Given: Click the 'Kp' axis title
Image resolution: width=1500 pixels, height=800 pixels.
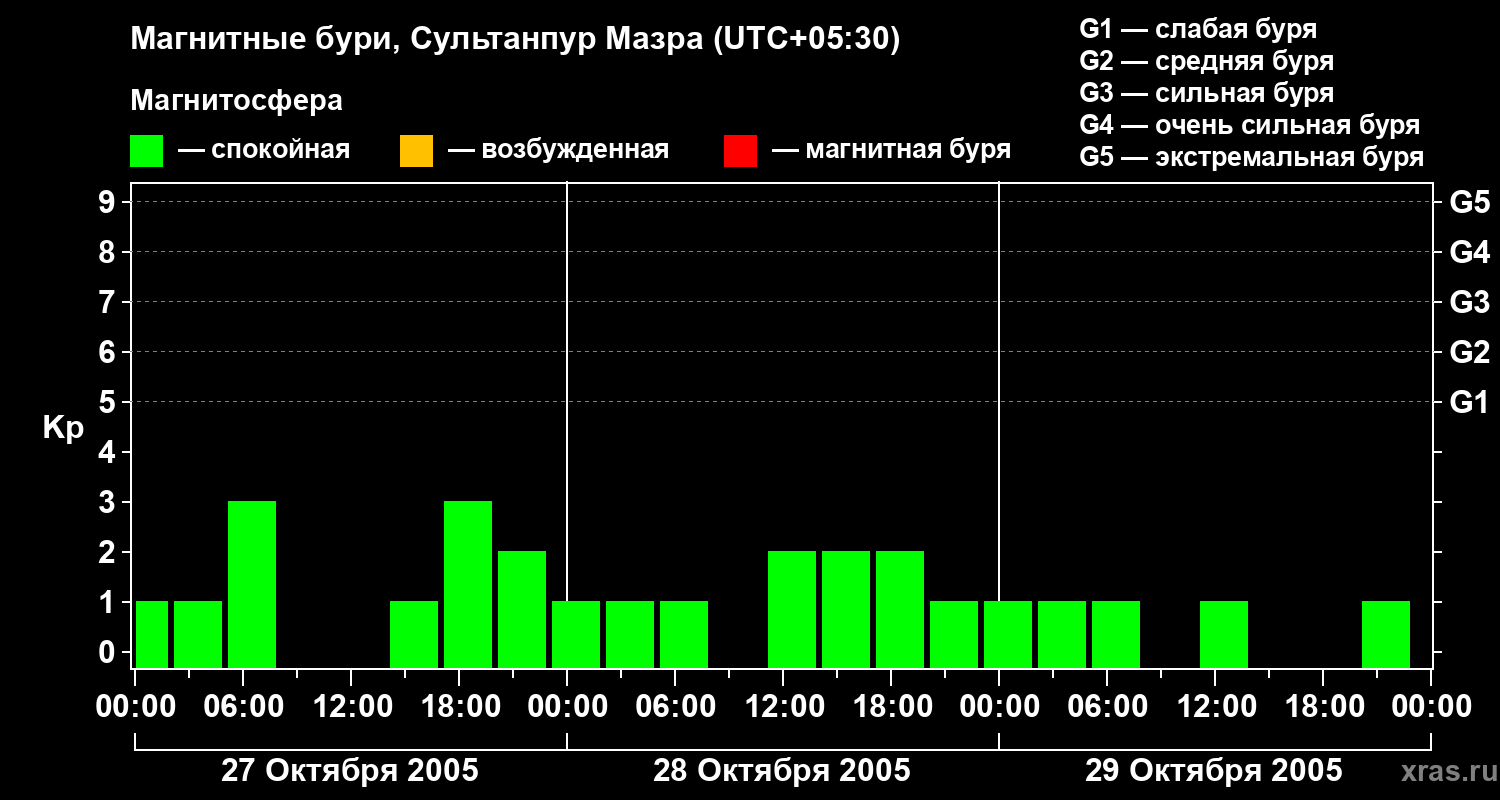Looking at the screenshot, I should coord(64,428).
